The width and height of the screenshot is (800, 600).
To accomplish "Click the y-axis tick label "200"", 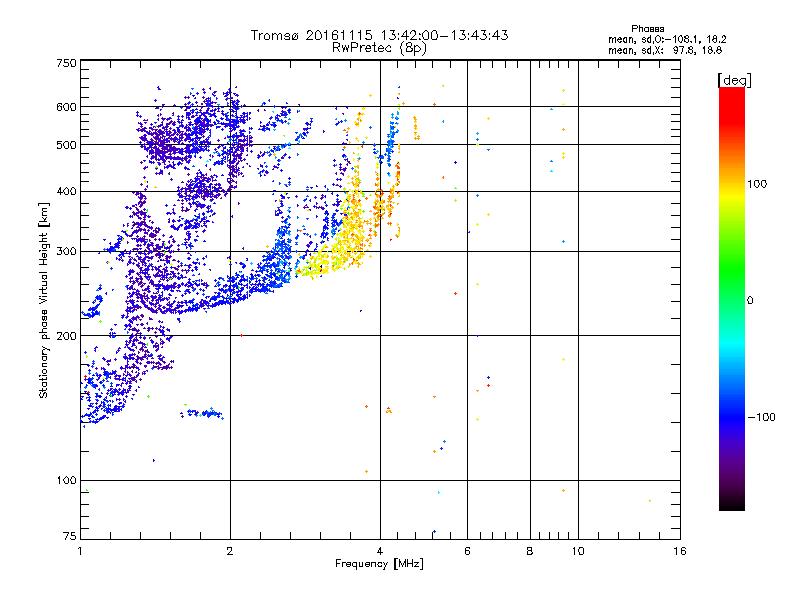I will tap(66, 336).
